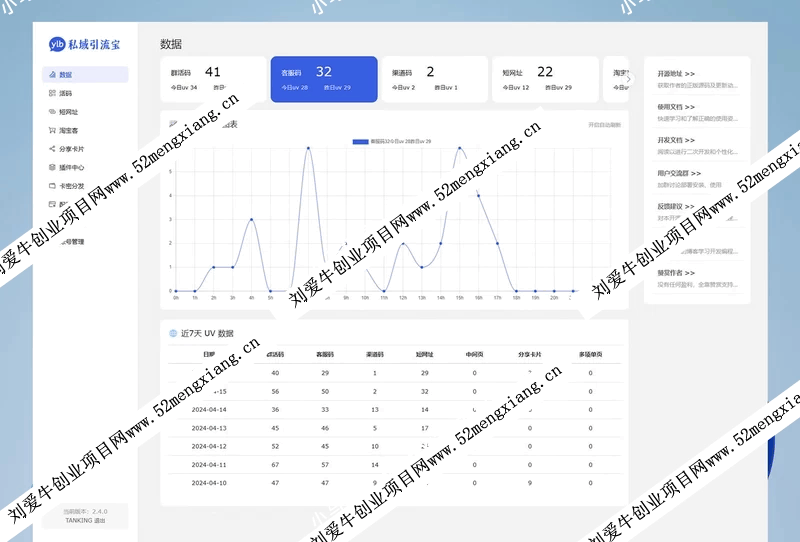Select the 渠道码 2 stats card

(435, 79)
